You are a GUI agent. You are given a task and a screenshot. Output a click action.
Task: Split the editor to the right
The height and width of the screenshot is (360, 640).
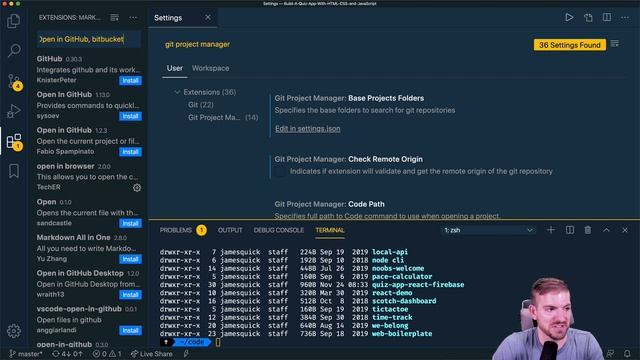(x=607, y=18)
